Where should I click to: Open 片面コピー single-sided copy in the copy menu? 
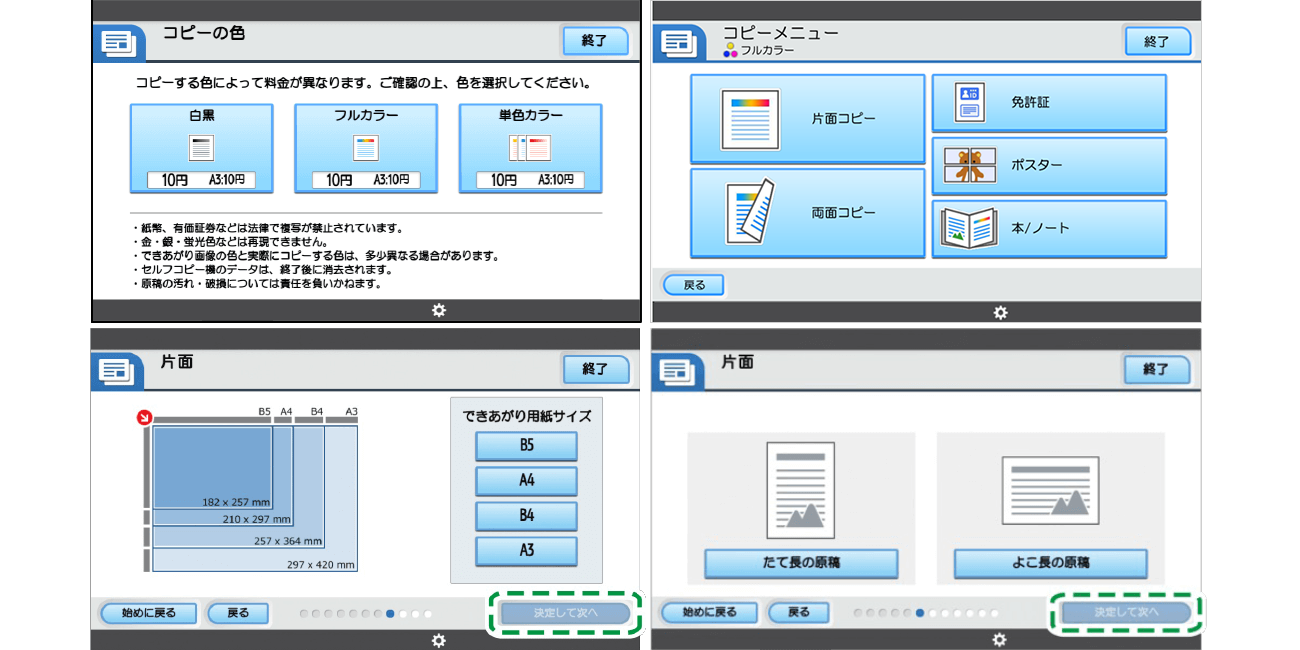[807, 119]
